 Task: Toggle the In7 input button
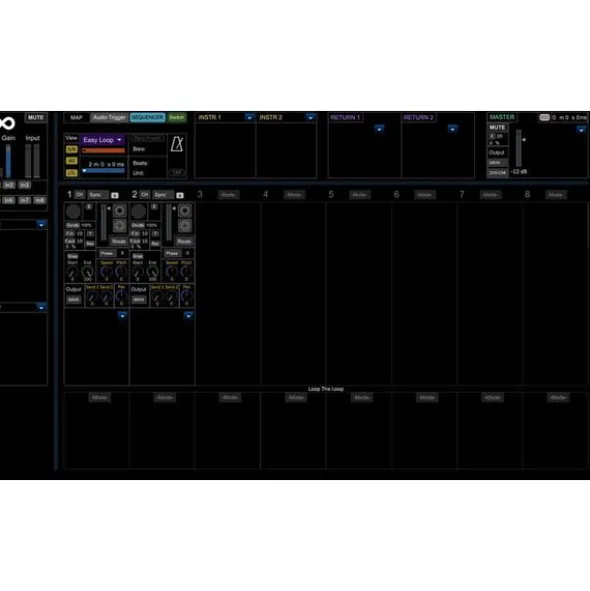[x=25, y=200]
